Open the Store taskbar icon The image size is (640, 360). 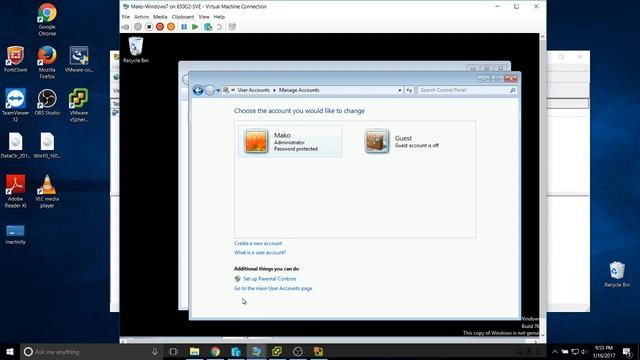pos(236,351)
